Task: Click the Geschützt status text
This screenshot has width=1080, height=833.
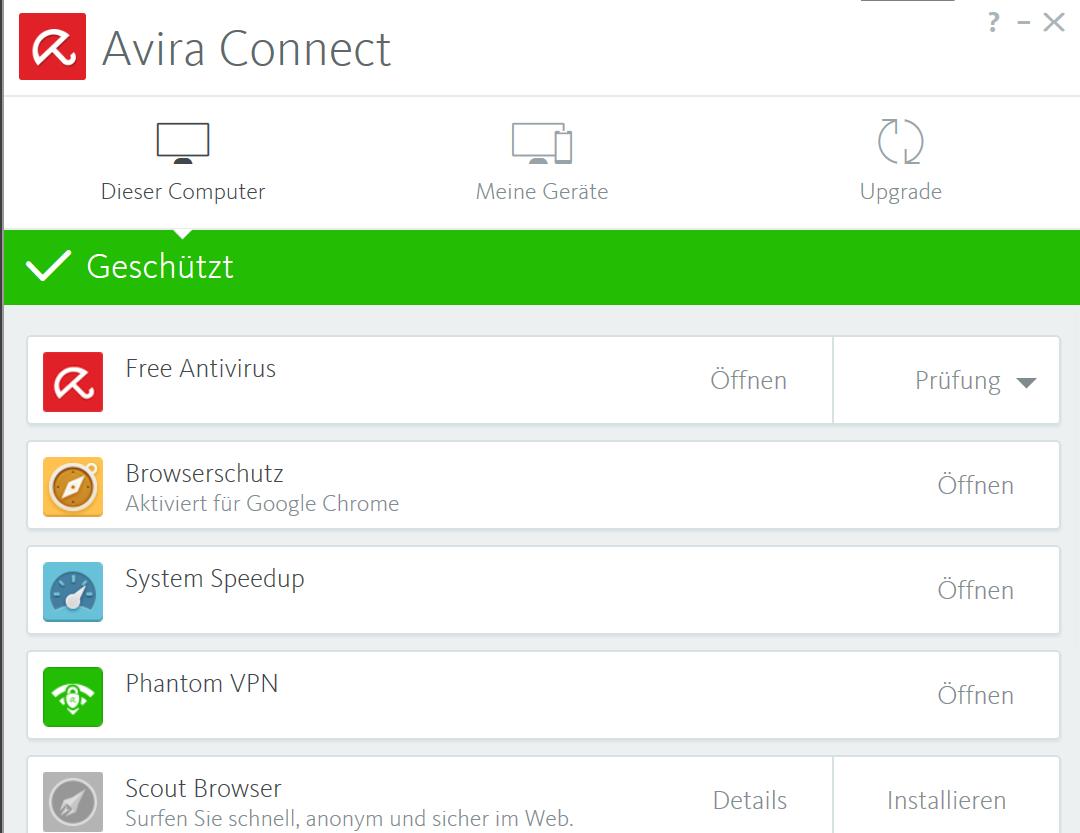Action: coord(160,267)
